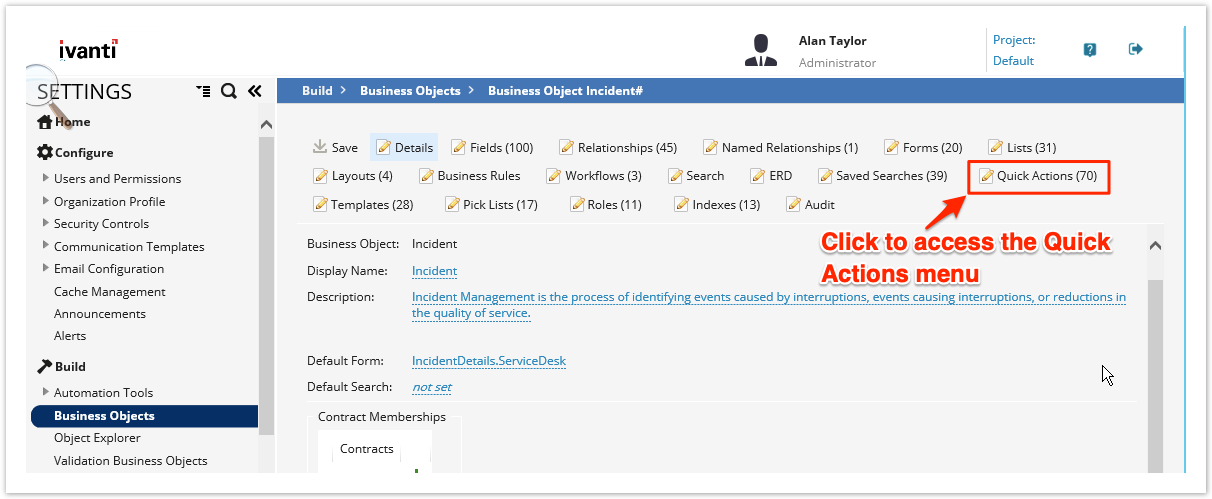Open the Named Relationships (1) tab
Image resolution: width=1212 pixels, height=499 pixels.
coord(780,147)
